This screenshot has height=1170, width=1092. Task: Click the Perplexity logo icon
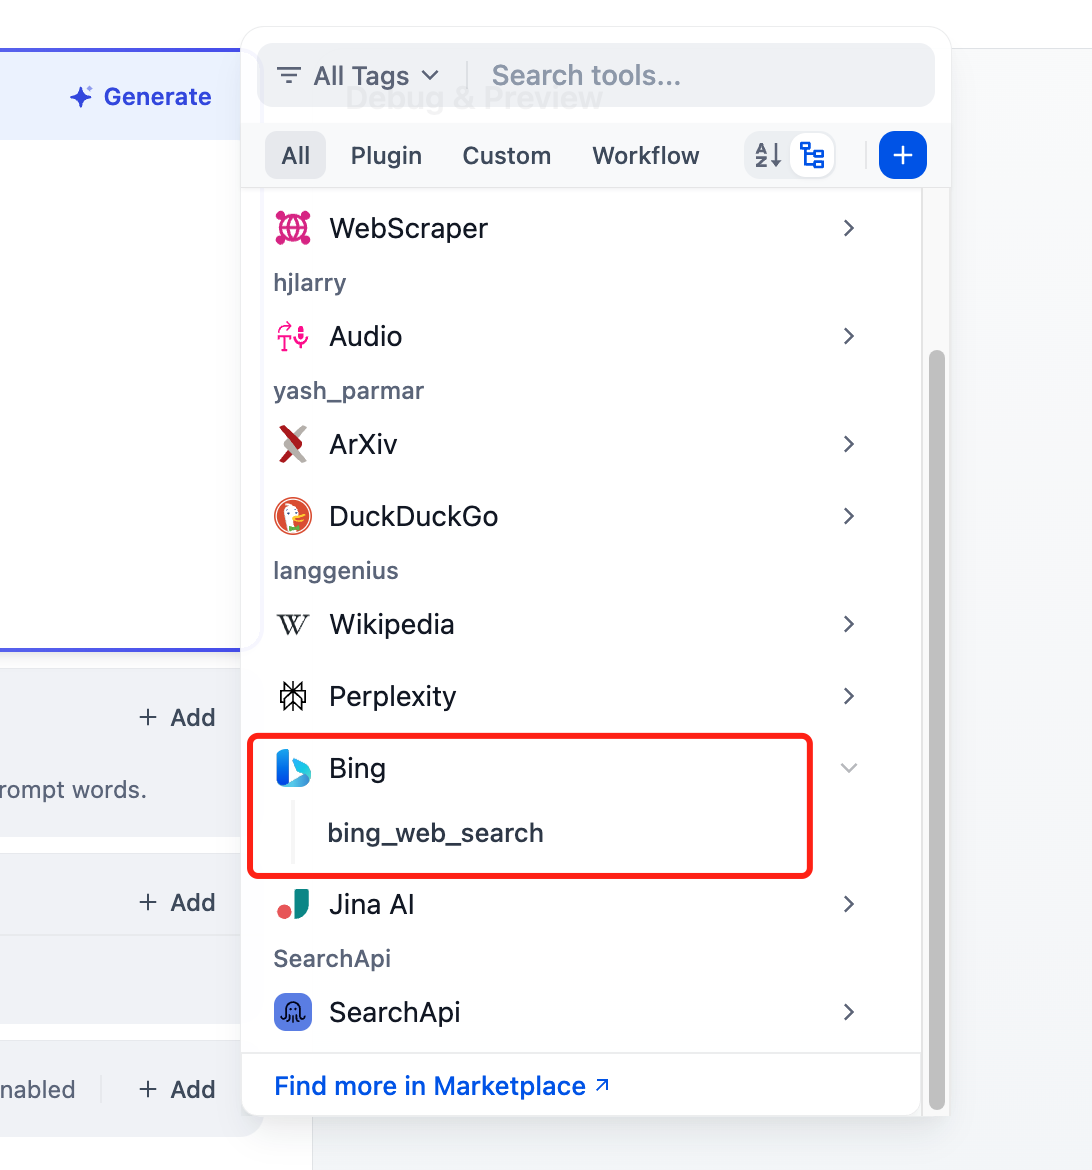293,696
